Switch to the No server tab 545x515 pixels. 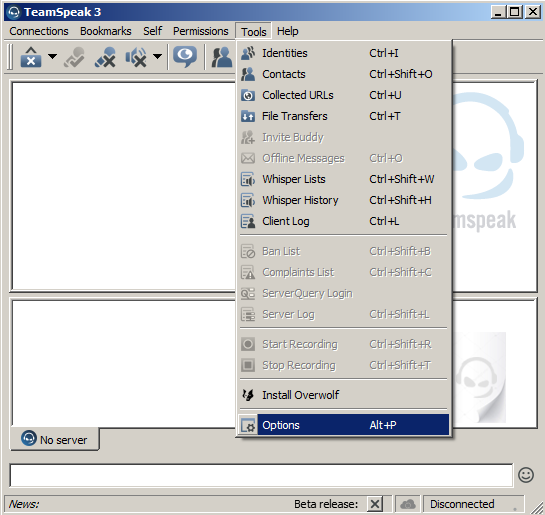click(x=55, y=439)
